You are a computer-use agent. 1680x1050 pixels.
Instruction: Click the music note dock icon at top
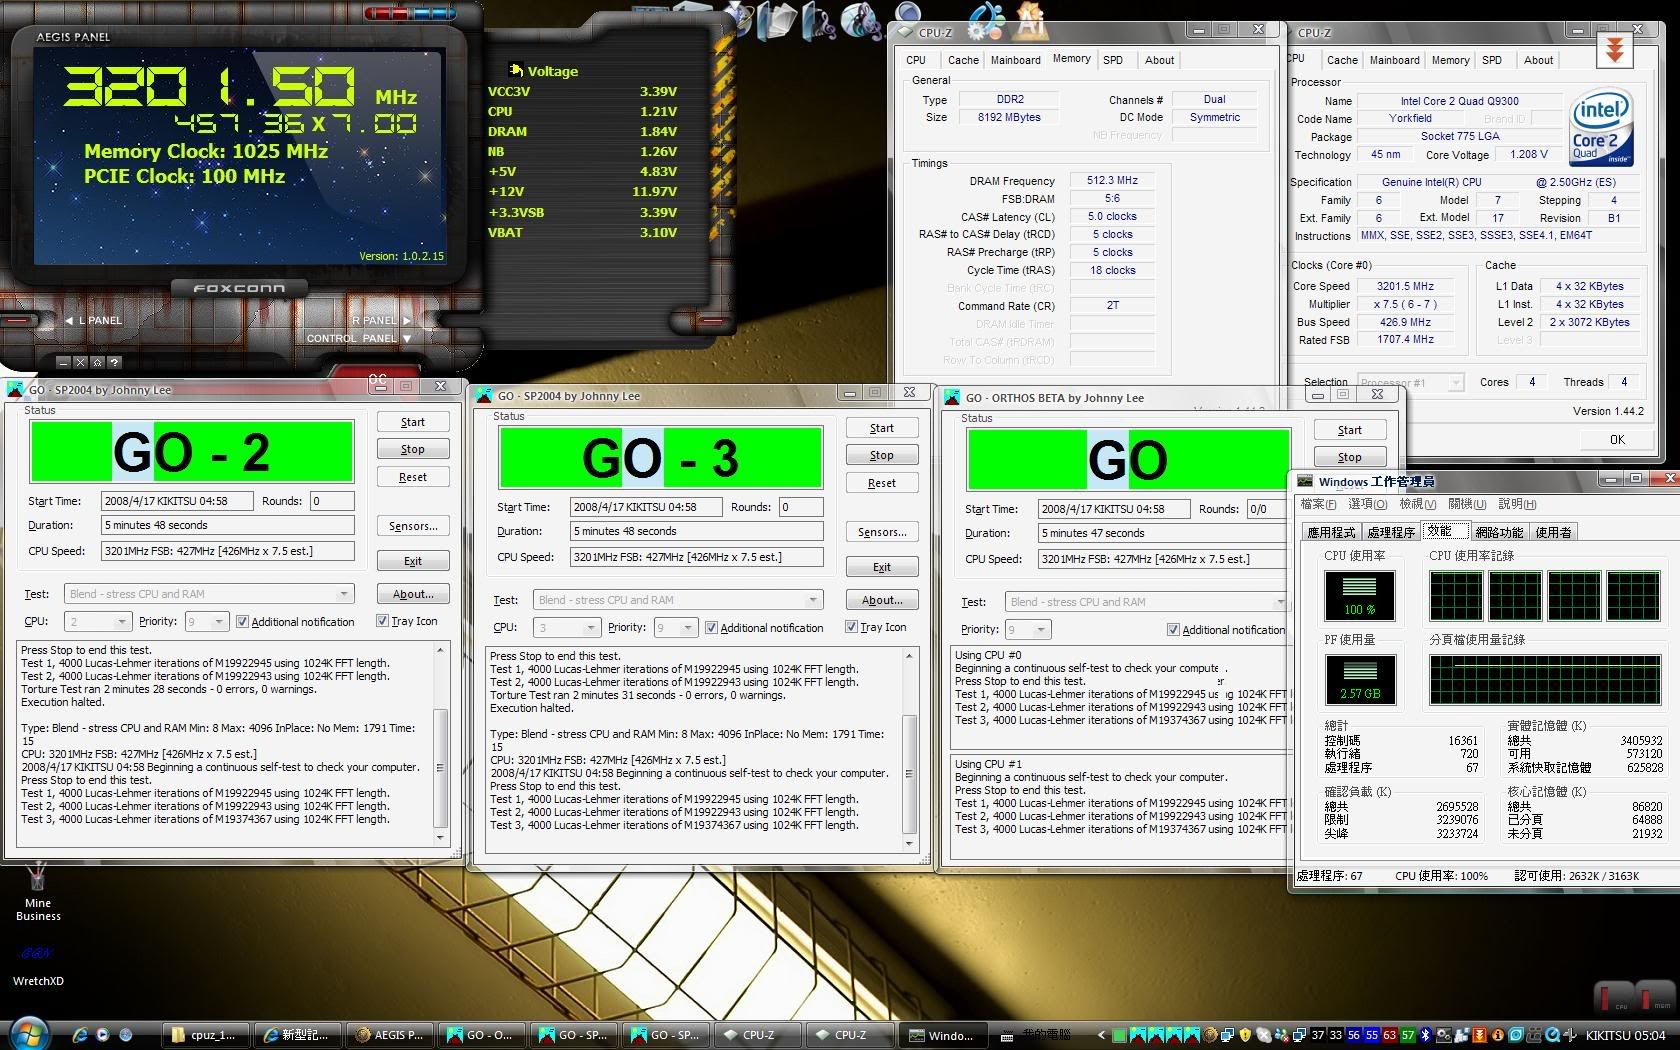coord(820,20)
